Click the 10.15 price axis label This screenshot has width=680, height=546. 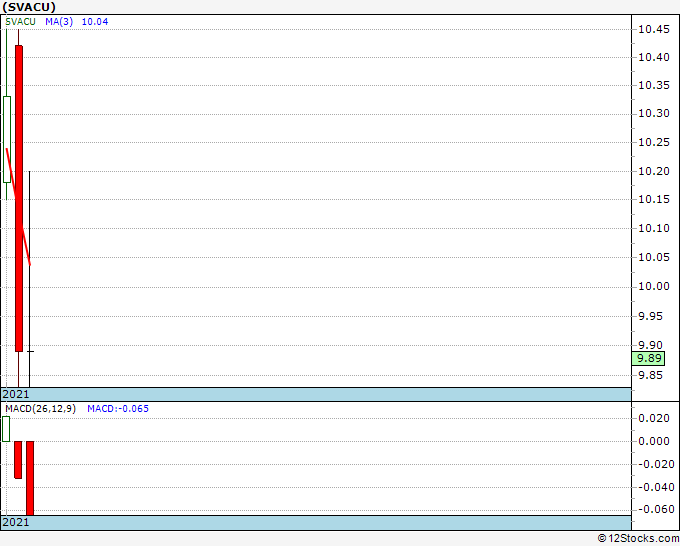(654, 199)
